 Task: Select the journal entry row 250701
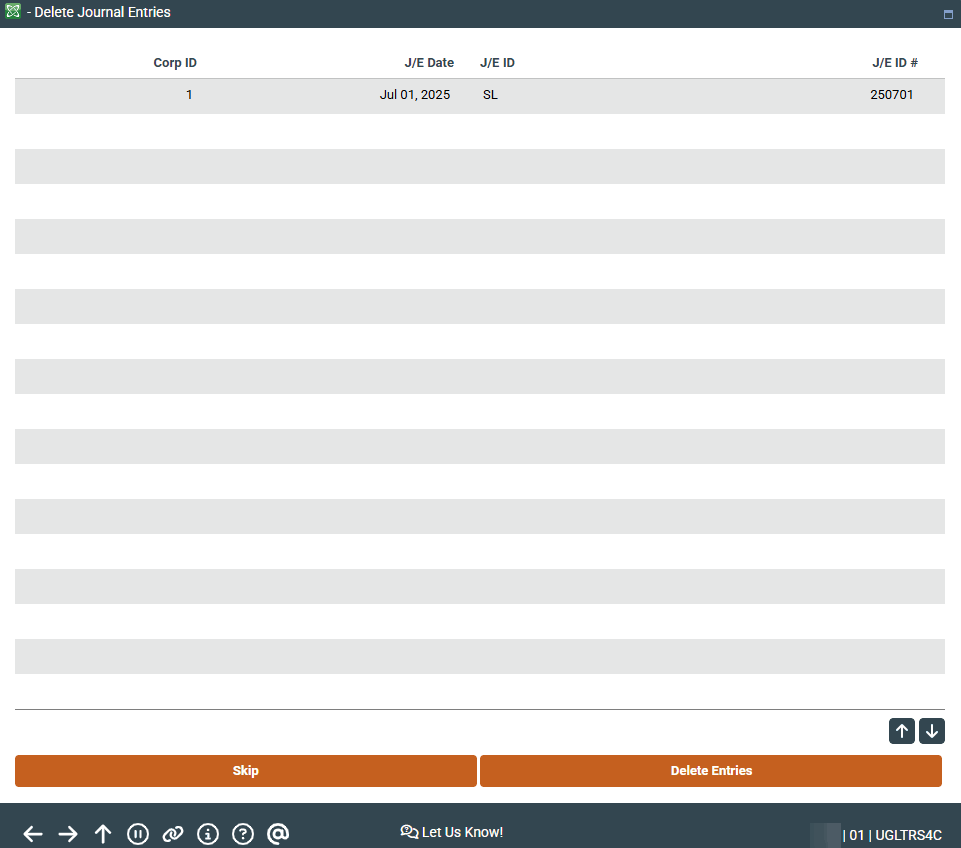pos(480,96)
